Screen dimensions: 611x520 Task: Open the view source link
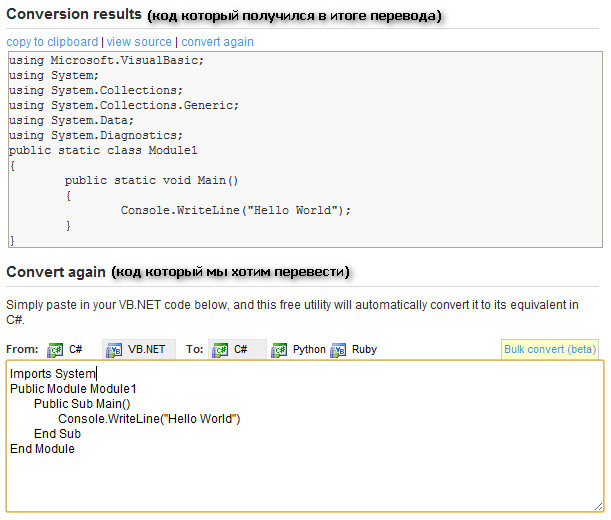(x=139, y=42)
